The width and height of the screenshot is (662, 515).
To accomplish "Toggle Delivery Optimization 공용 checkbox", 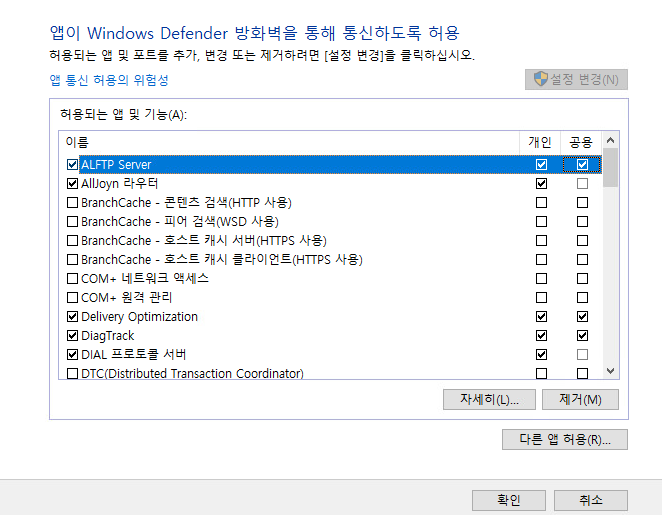I will pyautogui.click(x=582, y=317).
